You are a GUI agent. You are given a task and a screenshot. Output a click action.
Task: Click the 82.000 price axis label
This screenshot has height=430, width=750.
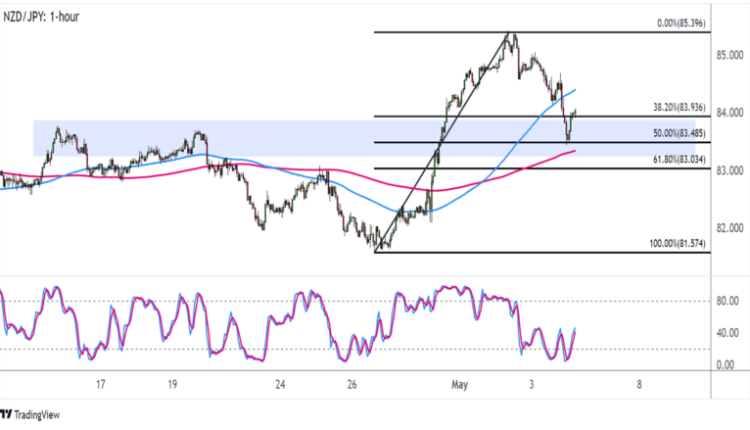(x=729, y=229)
